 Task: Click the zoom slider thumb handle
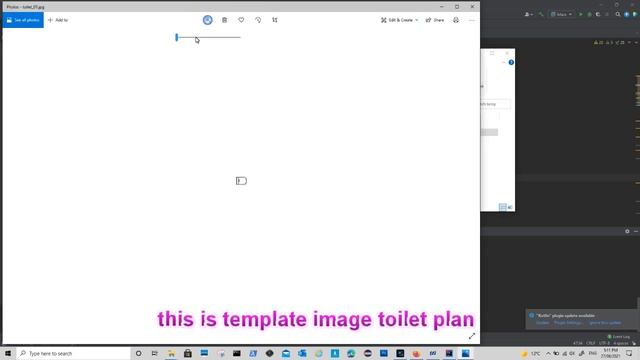pos(177,38)
